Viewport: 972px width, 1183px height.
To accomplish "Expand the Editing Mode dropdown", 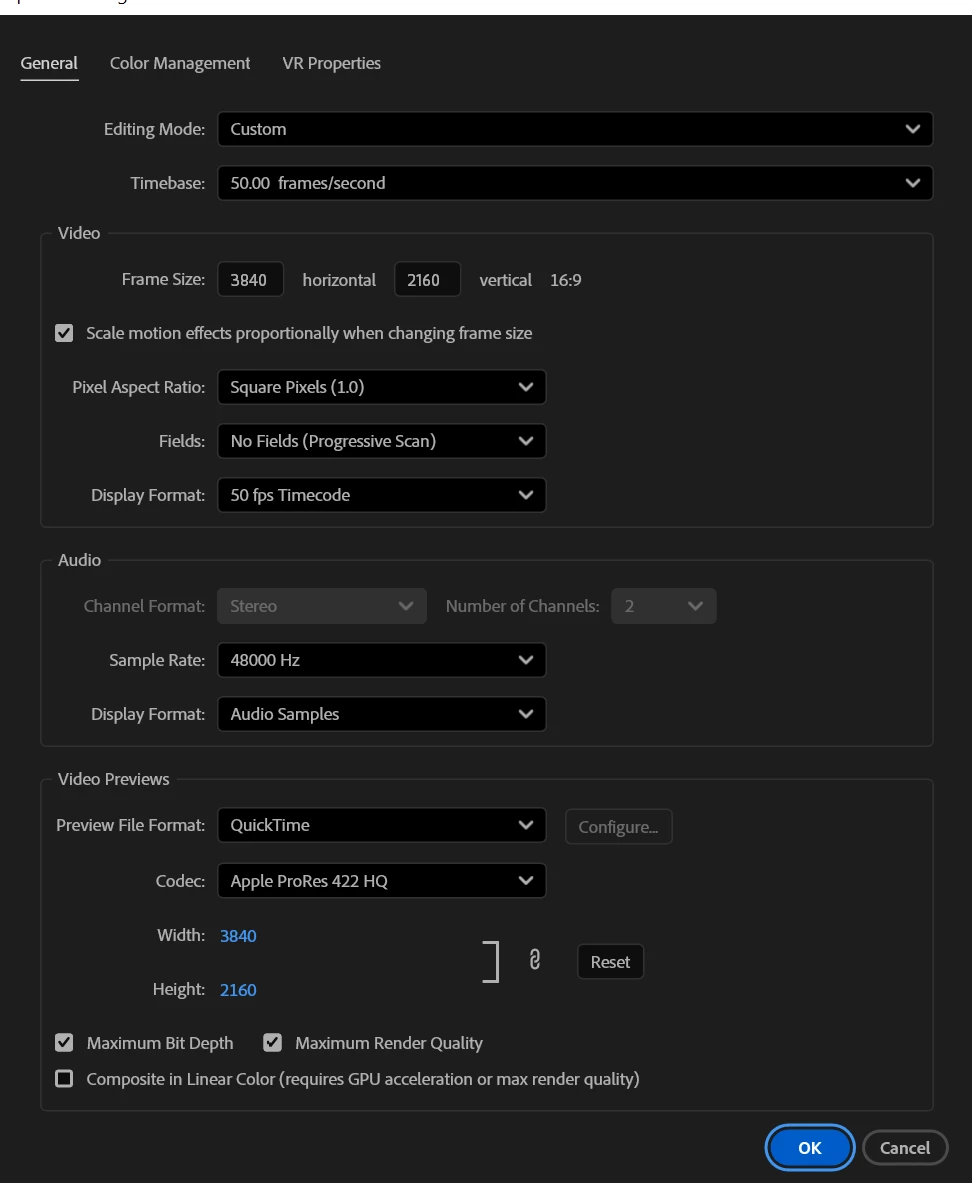I will coord(575,129).
